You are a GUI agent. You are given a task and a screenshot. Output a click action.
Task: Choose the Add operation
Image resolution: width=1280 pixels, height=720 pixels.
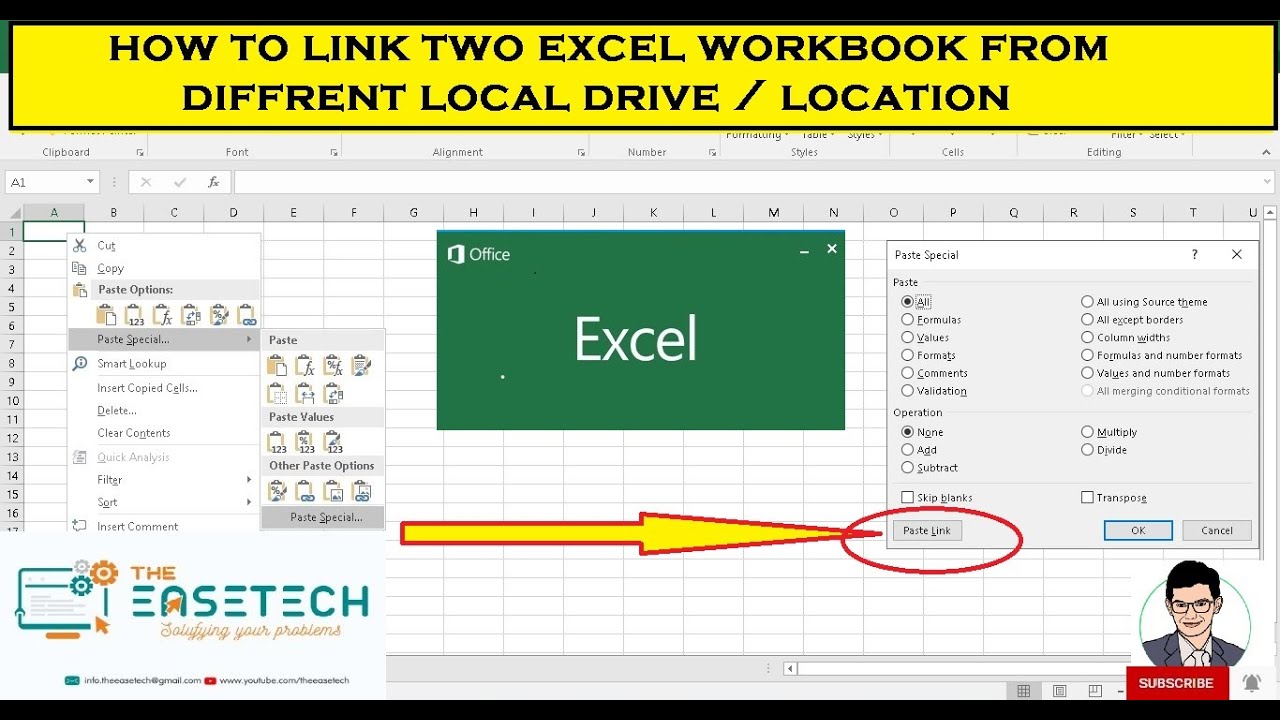pos(907,450)
